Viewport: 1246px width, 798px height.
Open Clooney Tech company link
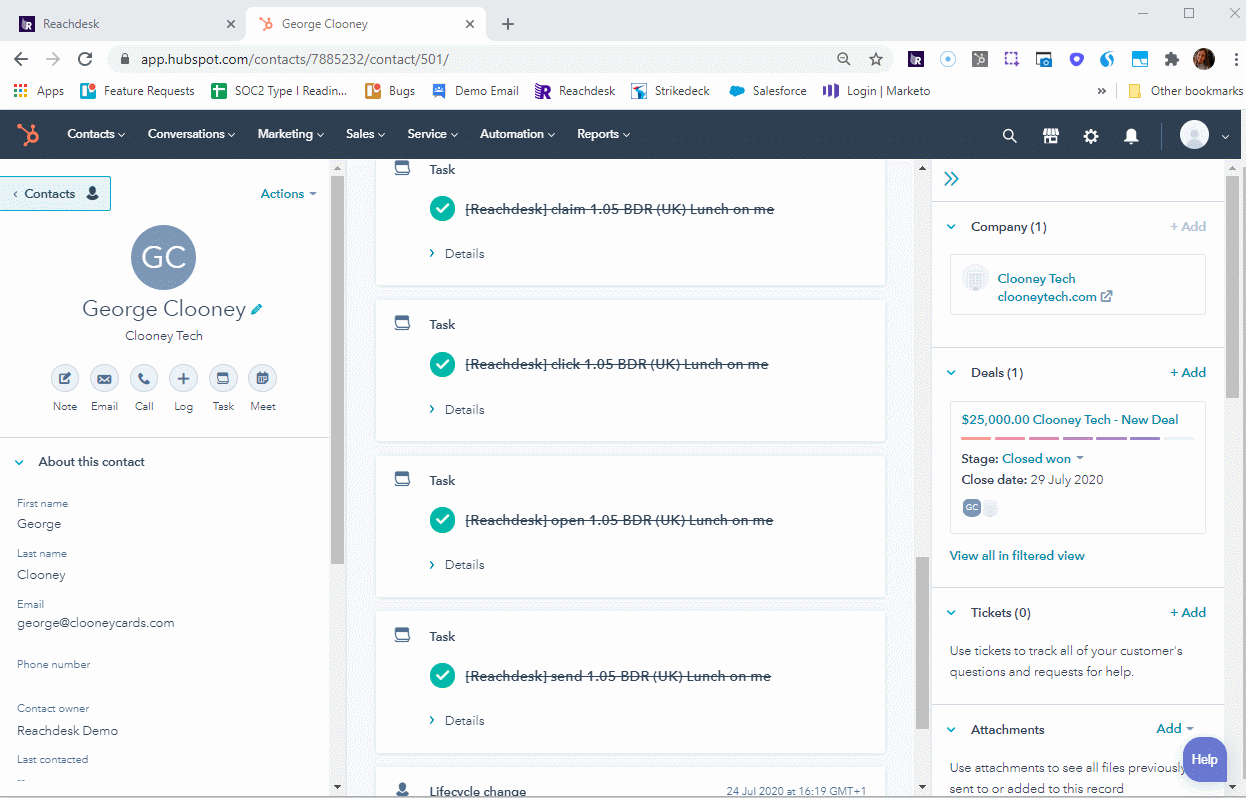pos(1036,279)
